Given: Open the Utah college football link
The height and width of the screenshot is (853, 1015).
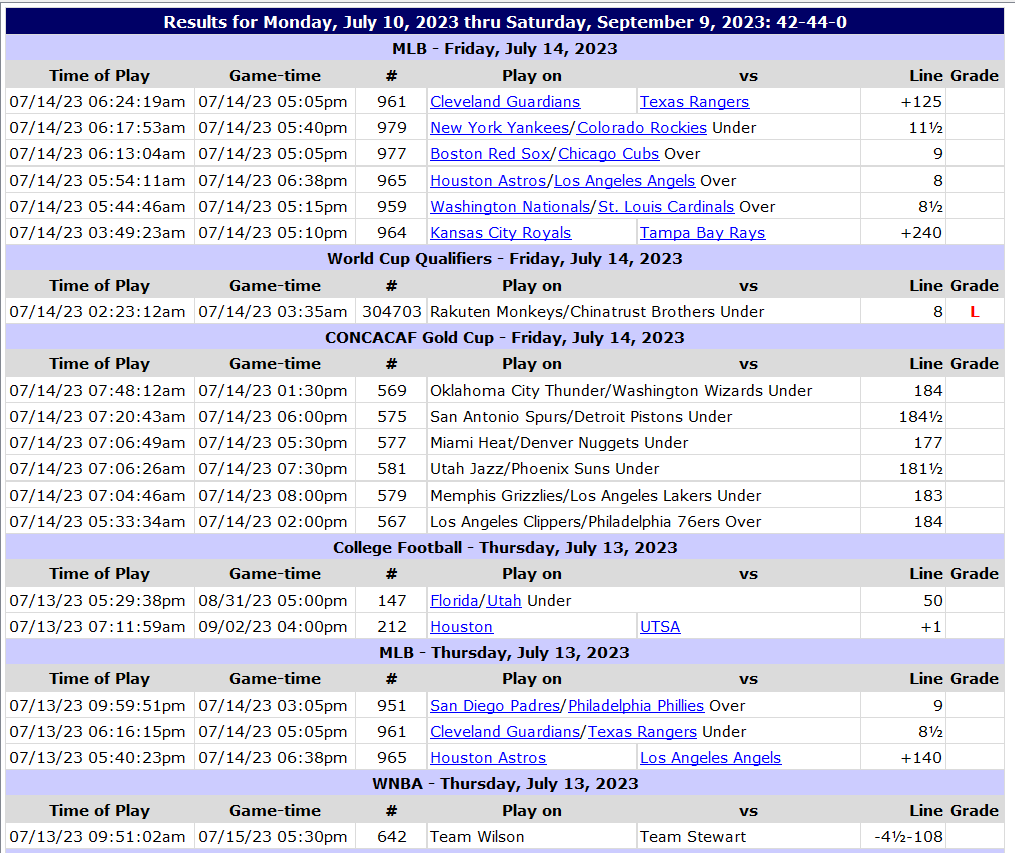Looking at the screenshot, I should pos(504,601).
